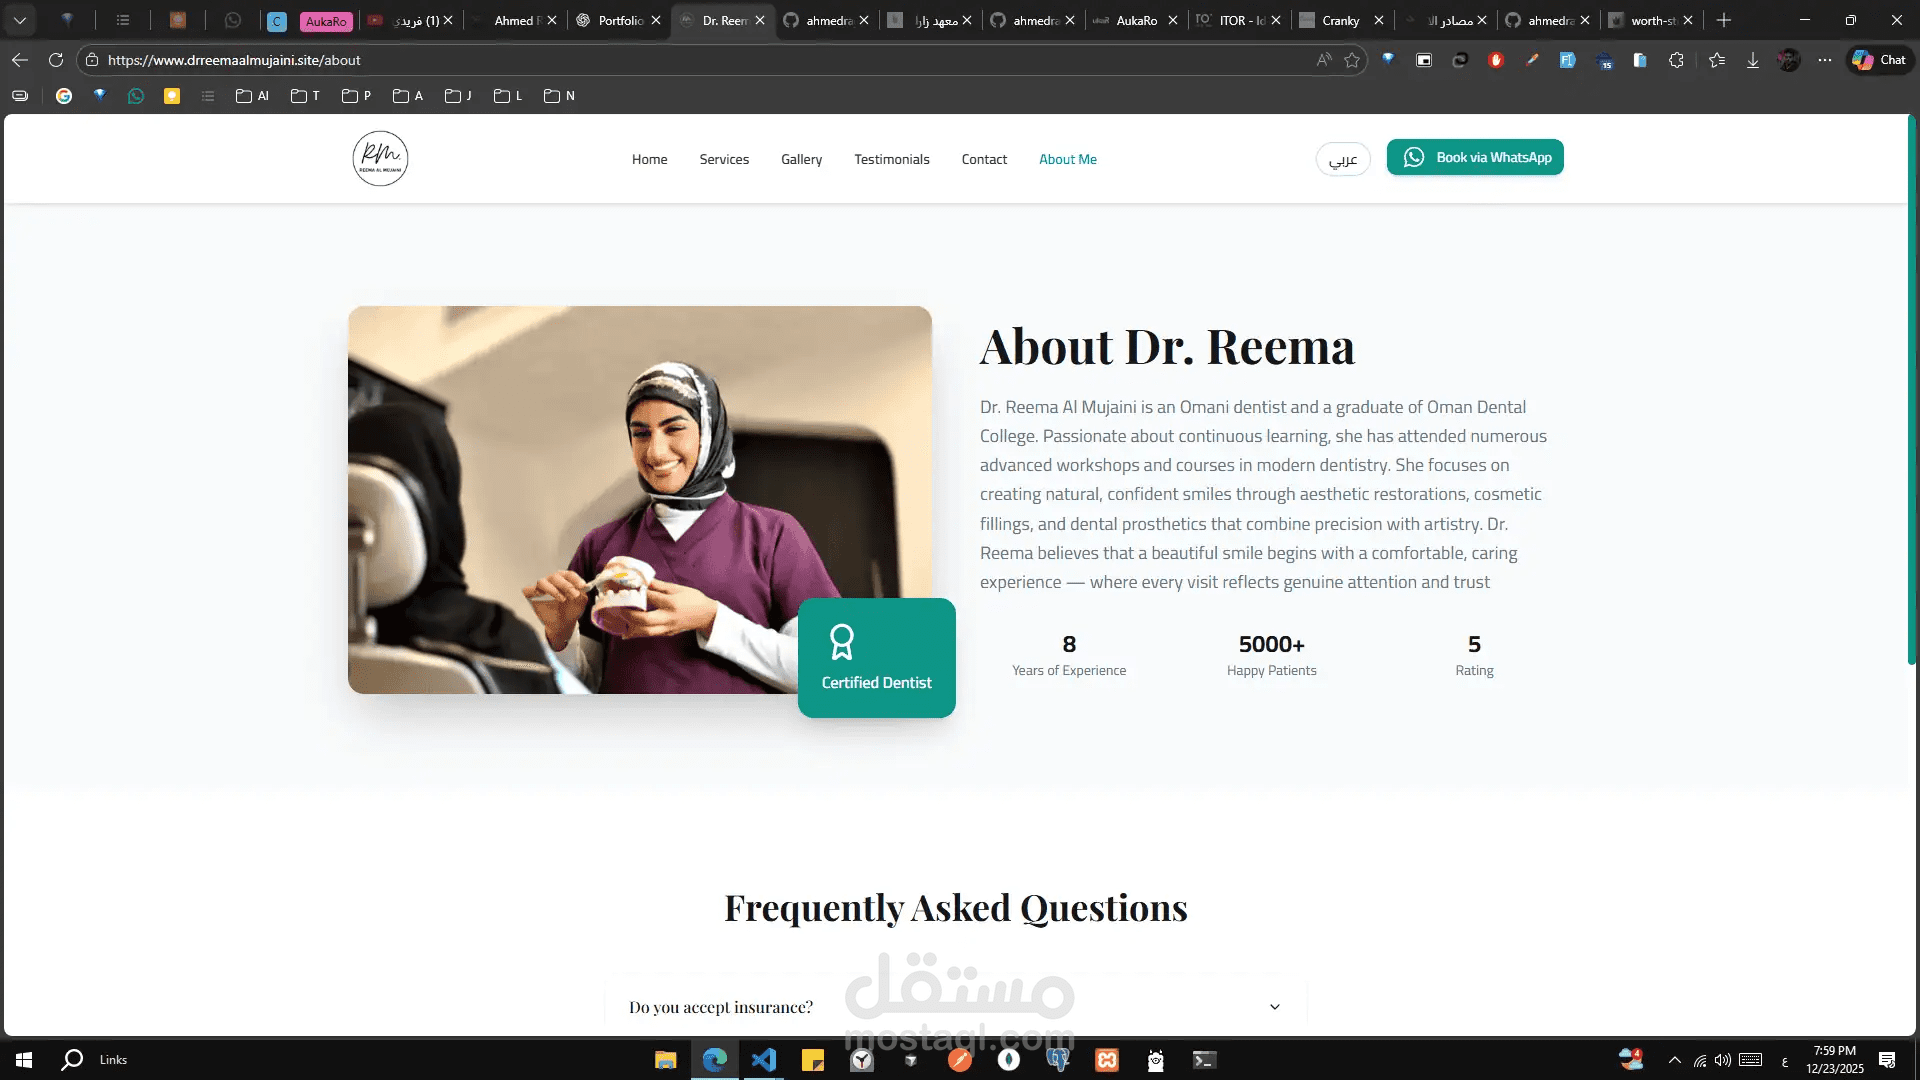Screen dimensions: 1920x1080
Task: Show hidden system tray icons
Action: (x=1674, y=1060)
